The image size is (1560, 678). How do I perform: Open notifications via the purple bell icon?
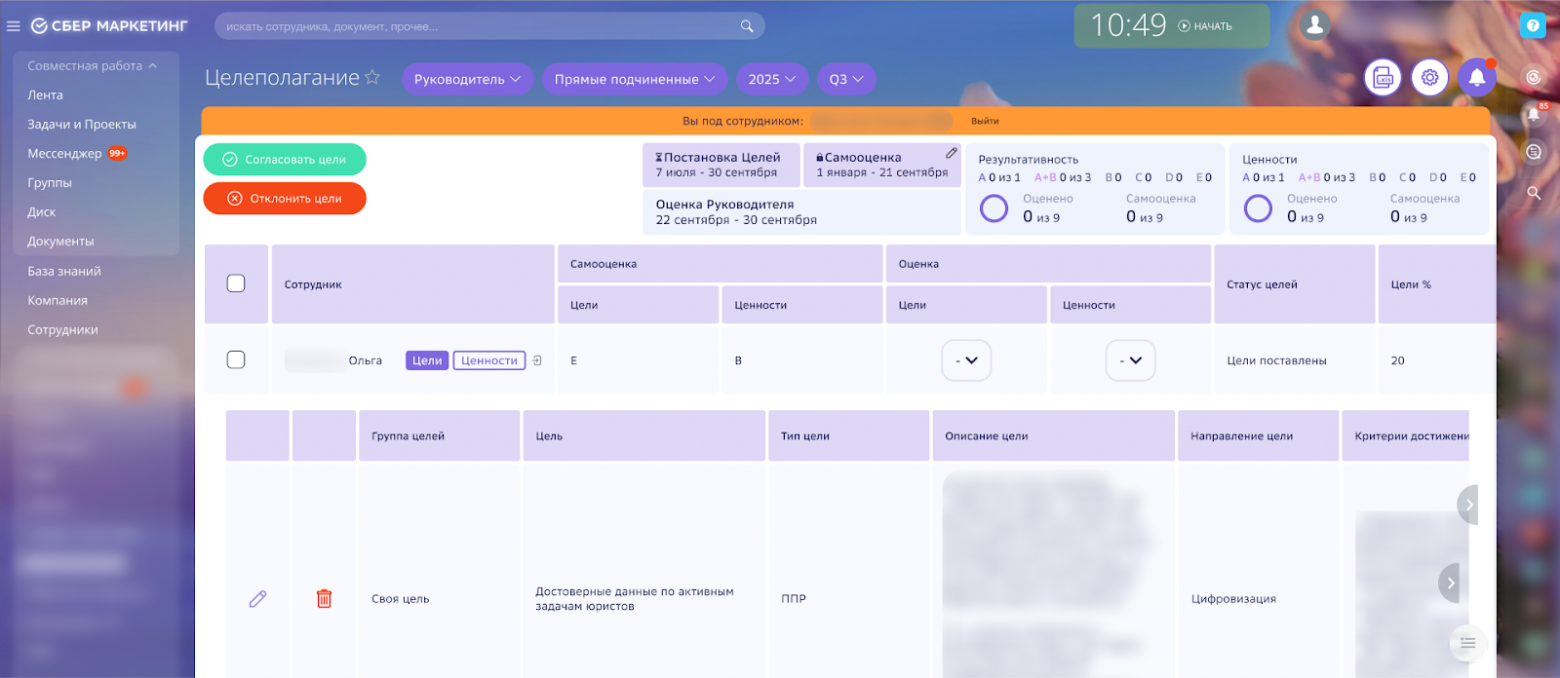click(x=1477, y=77)
